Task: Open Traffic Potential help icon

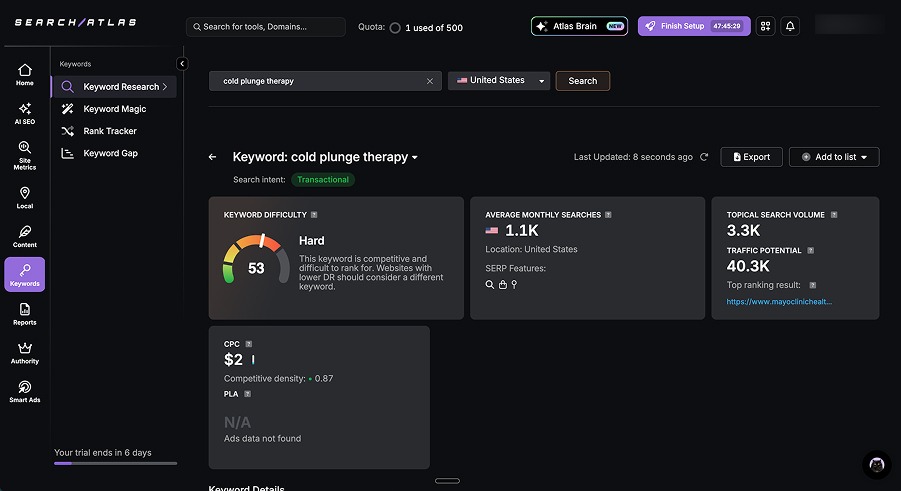Action: click(x=810, y=250)
